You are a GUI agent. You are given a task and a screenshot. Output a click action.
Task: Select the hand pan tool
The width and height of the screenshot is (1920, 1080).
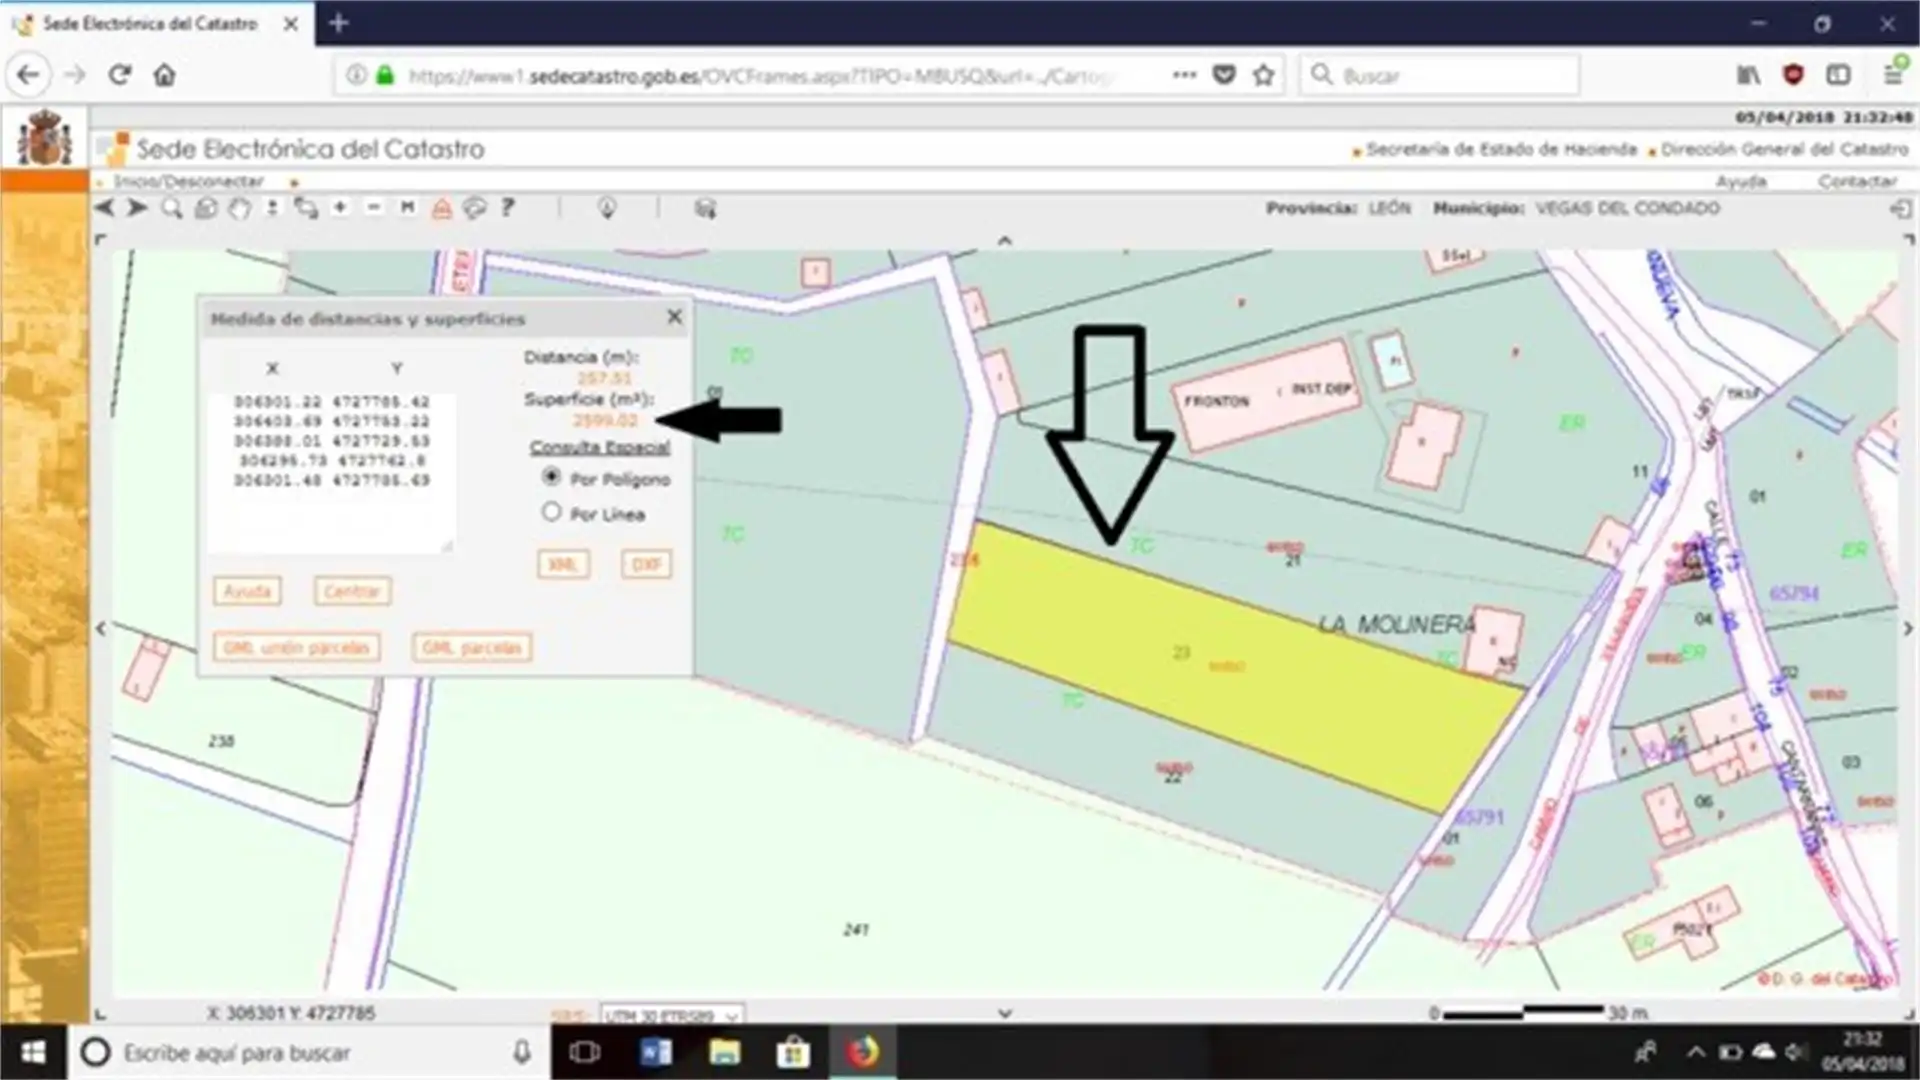pos(239,208)
